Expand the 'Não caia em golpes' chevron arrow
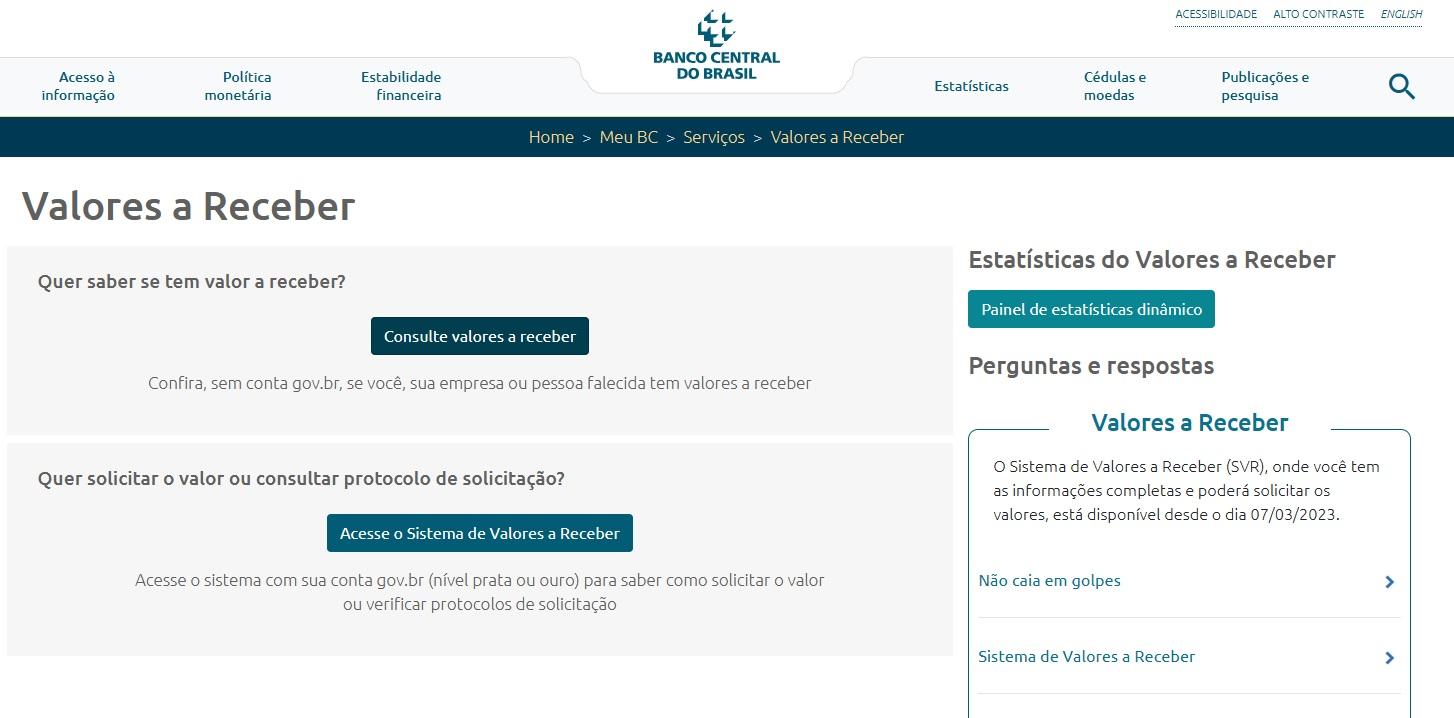The height and width of the screenshot is (718, 1454). pos(1389,582)
